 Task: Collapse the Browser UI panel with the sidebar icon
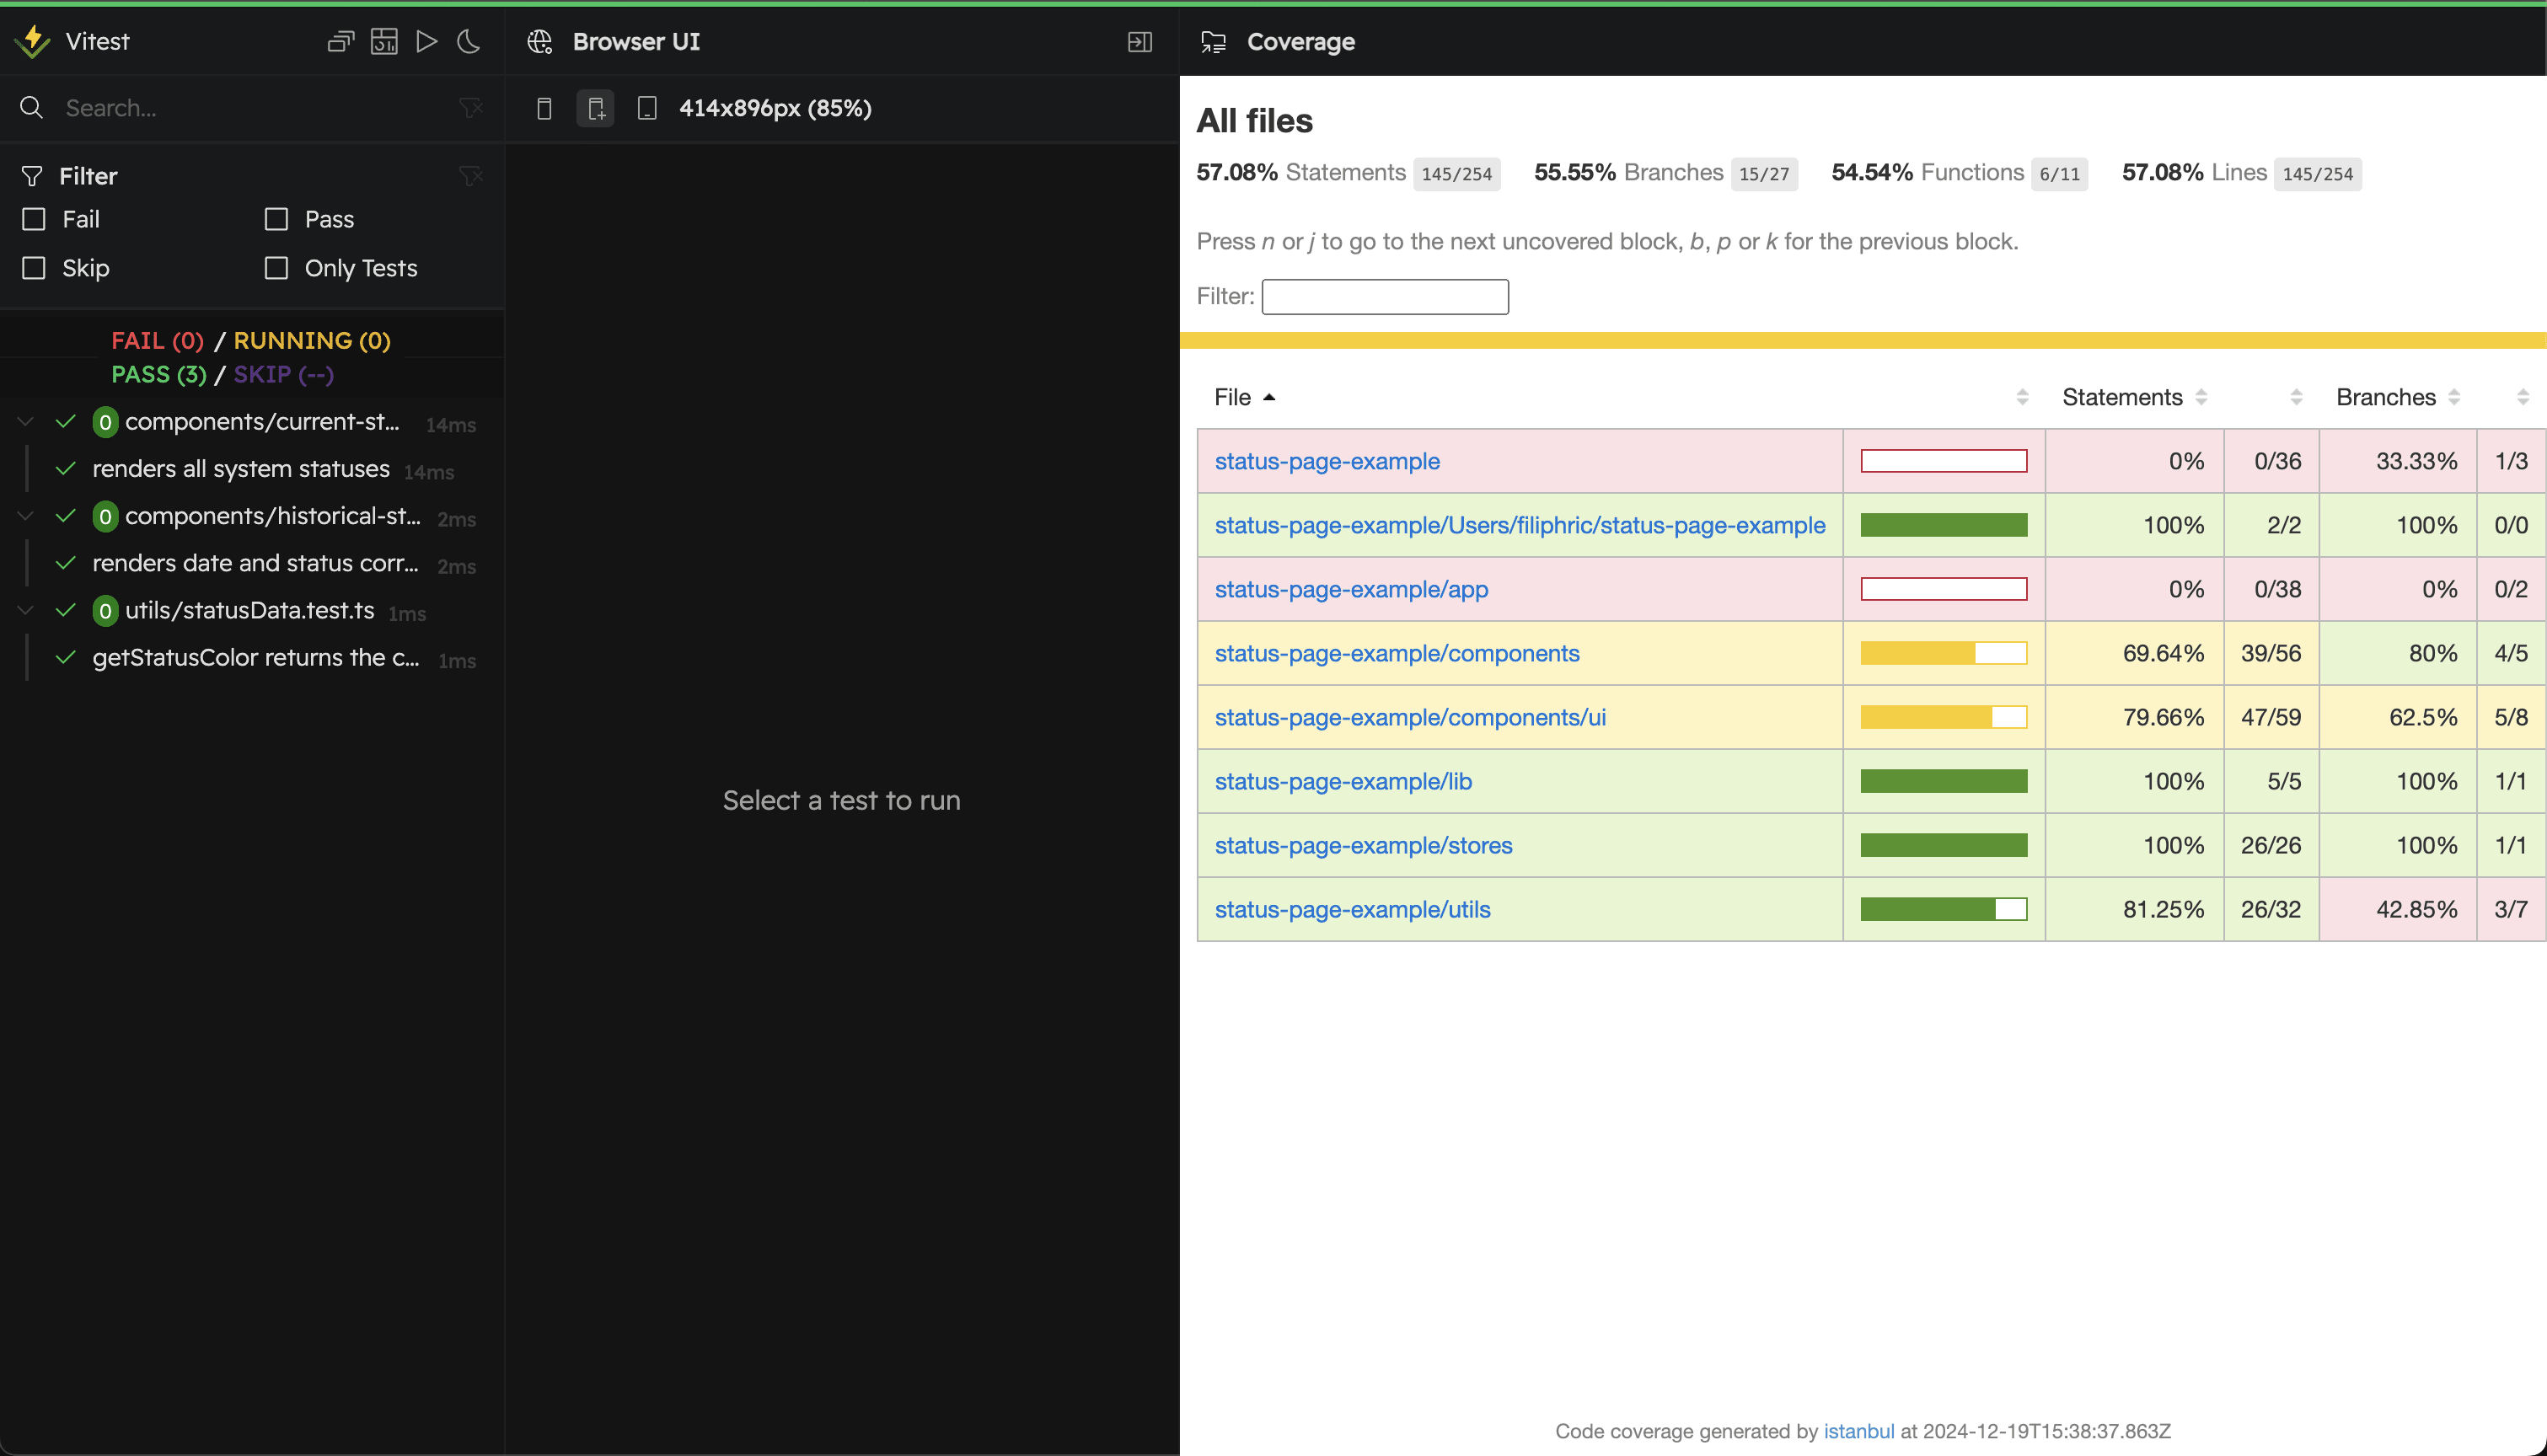pos(1139,42)
